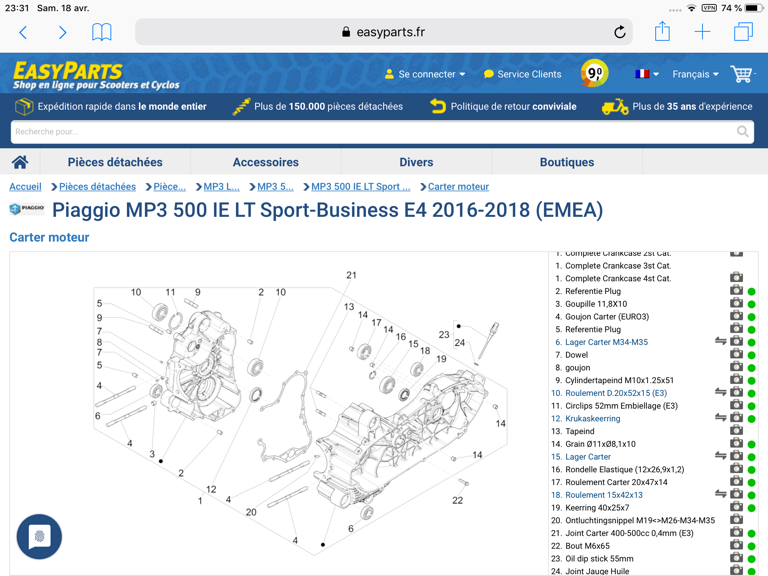View photo for Bout M6x65
Viewport: 768px width, 576px height.
pos(736,545)
